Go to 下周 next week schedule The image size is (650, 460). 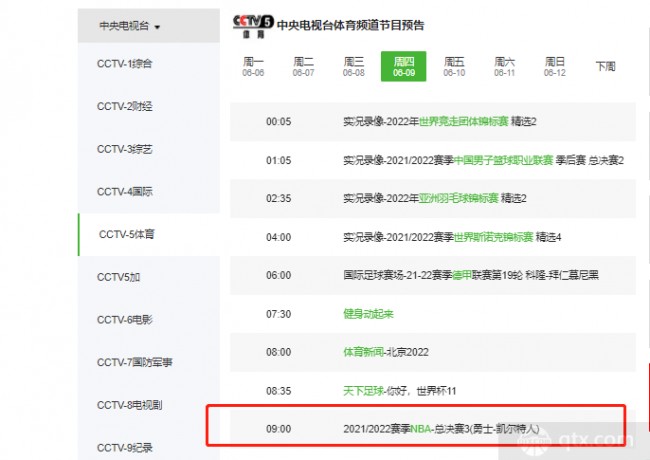(x=605, y=66)
